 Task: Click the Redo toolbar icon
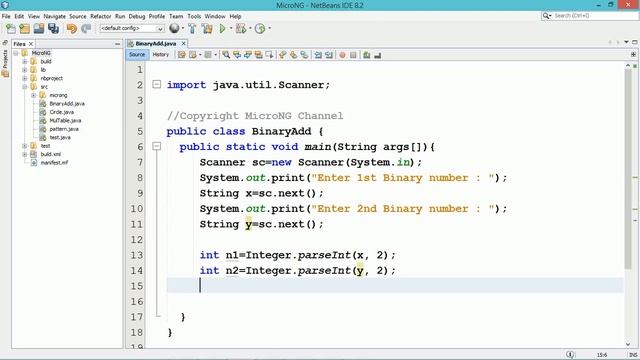(x=86, y=28)
